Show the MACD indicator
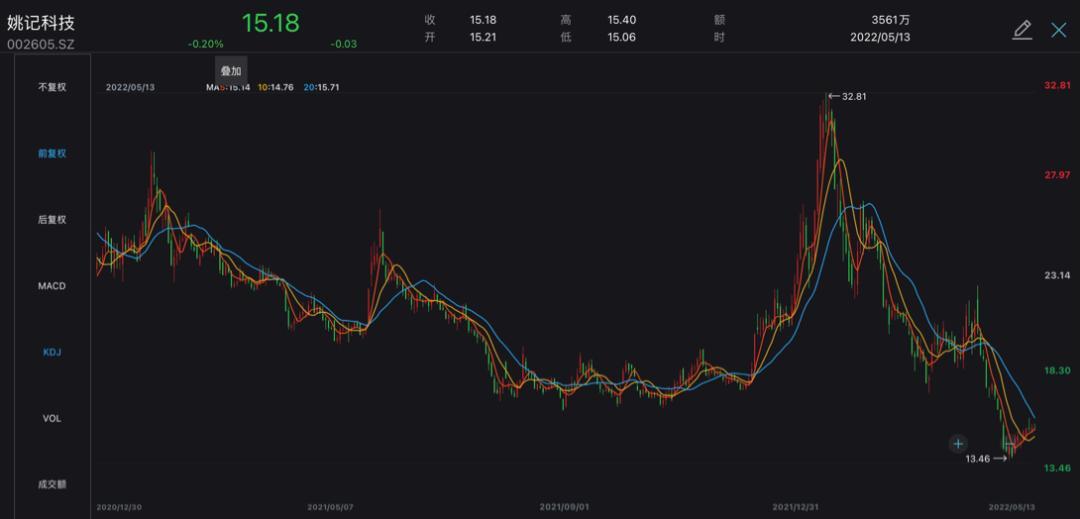Viewport: 1080px width, 519px height. click(51, 286)
